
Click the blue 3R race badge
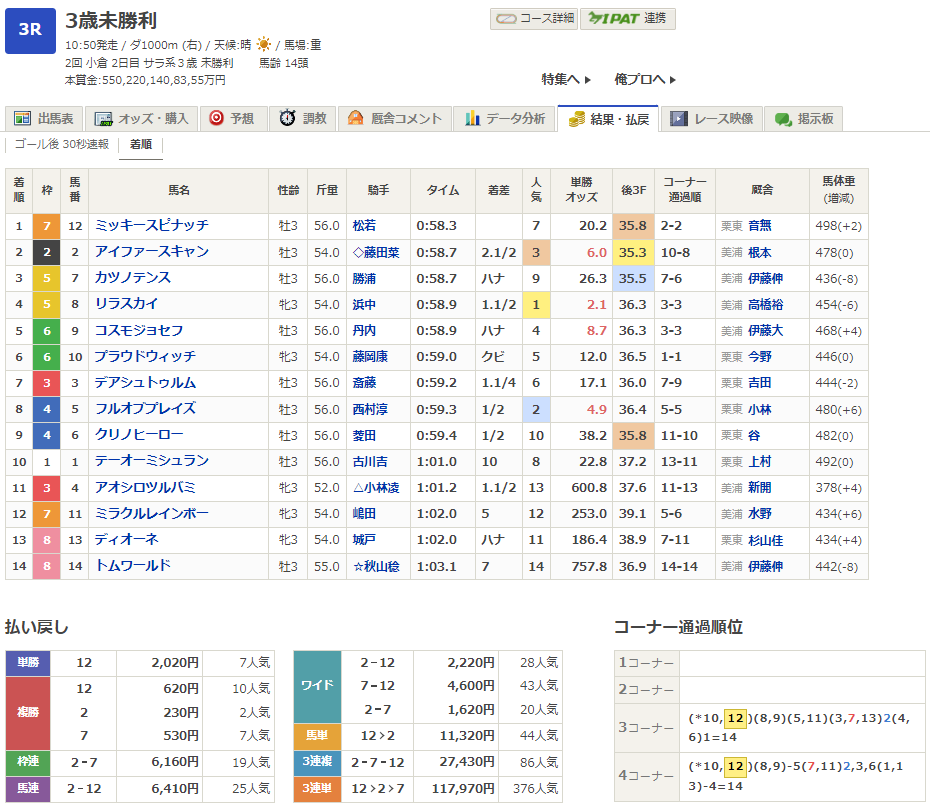30,29
